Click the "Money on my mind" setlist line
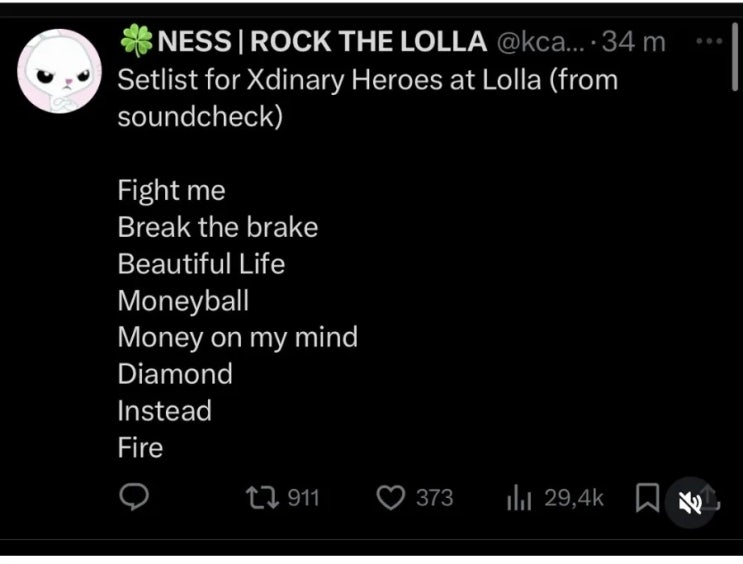Viewport: 743px width, 564px height. 237,337
